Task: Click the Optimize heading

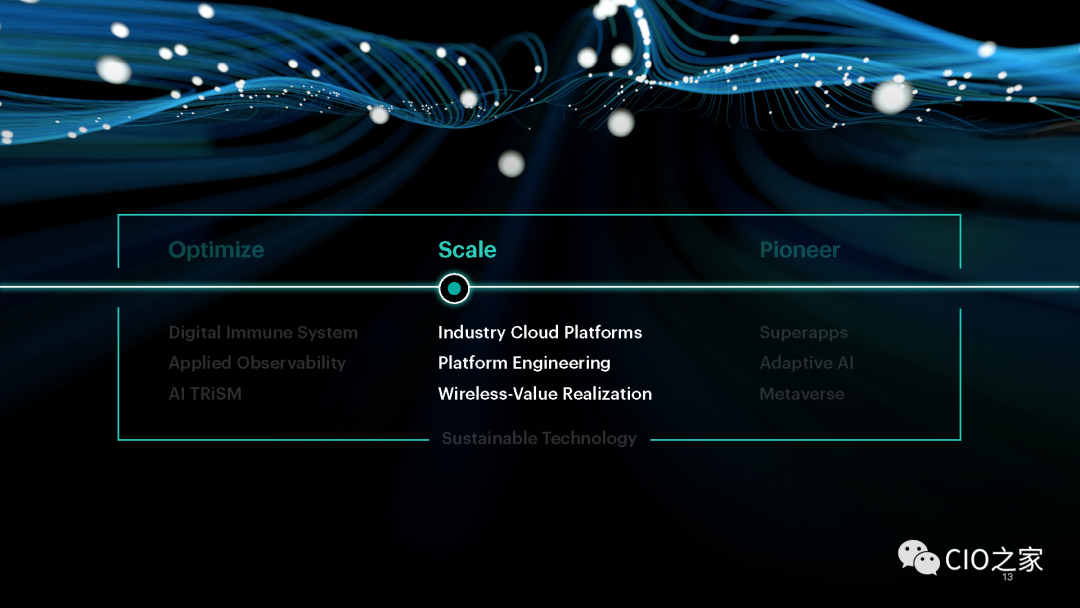Action: pyautogui.click(x=216, y=250)
